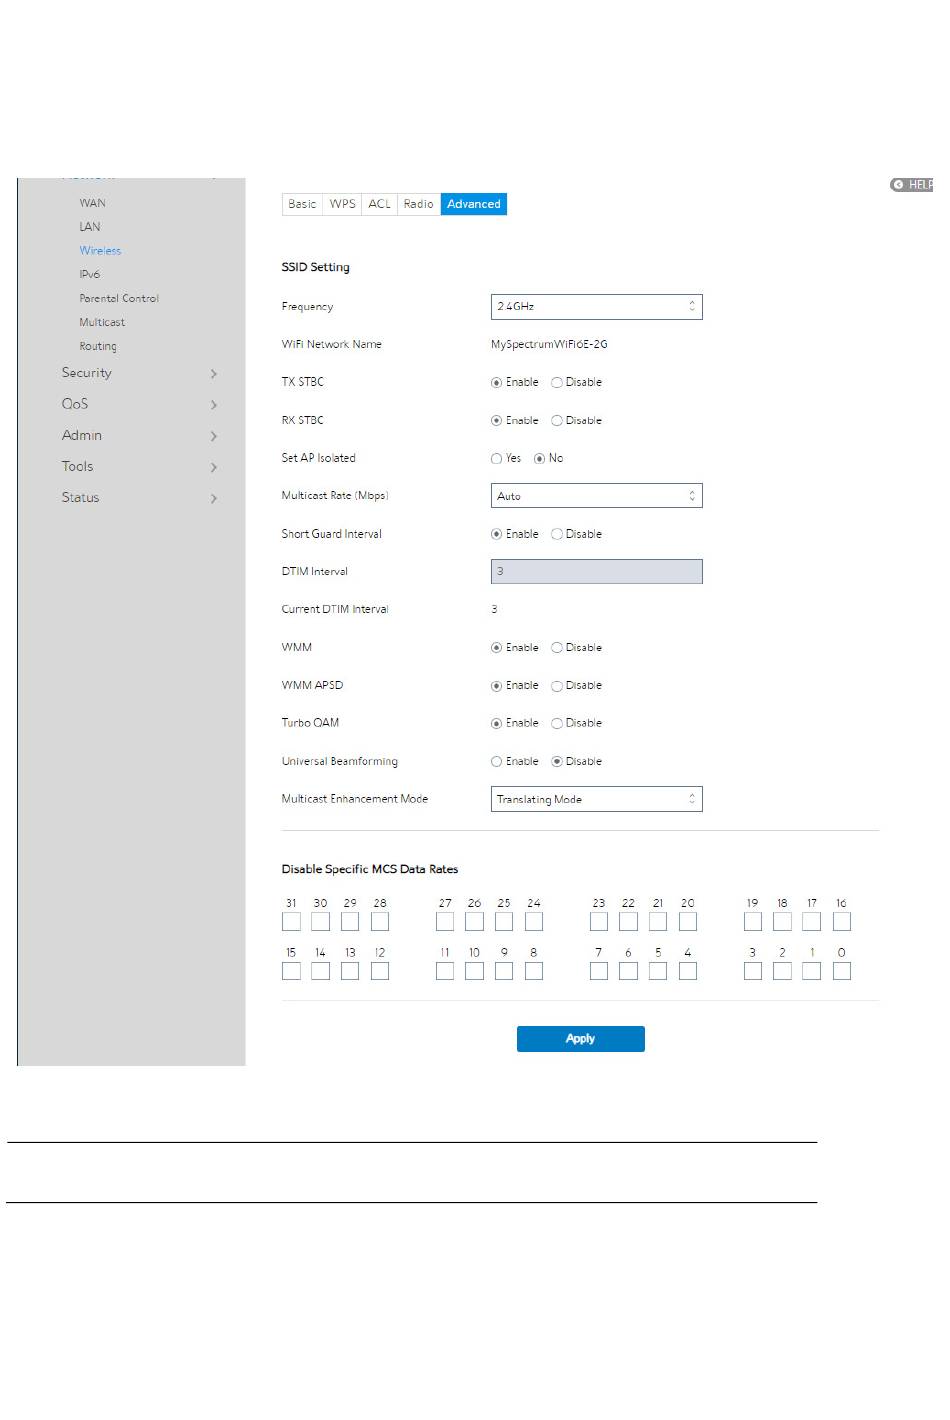
Task: Enable TX STBC
Action: (x=496, y=383)
